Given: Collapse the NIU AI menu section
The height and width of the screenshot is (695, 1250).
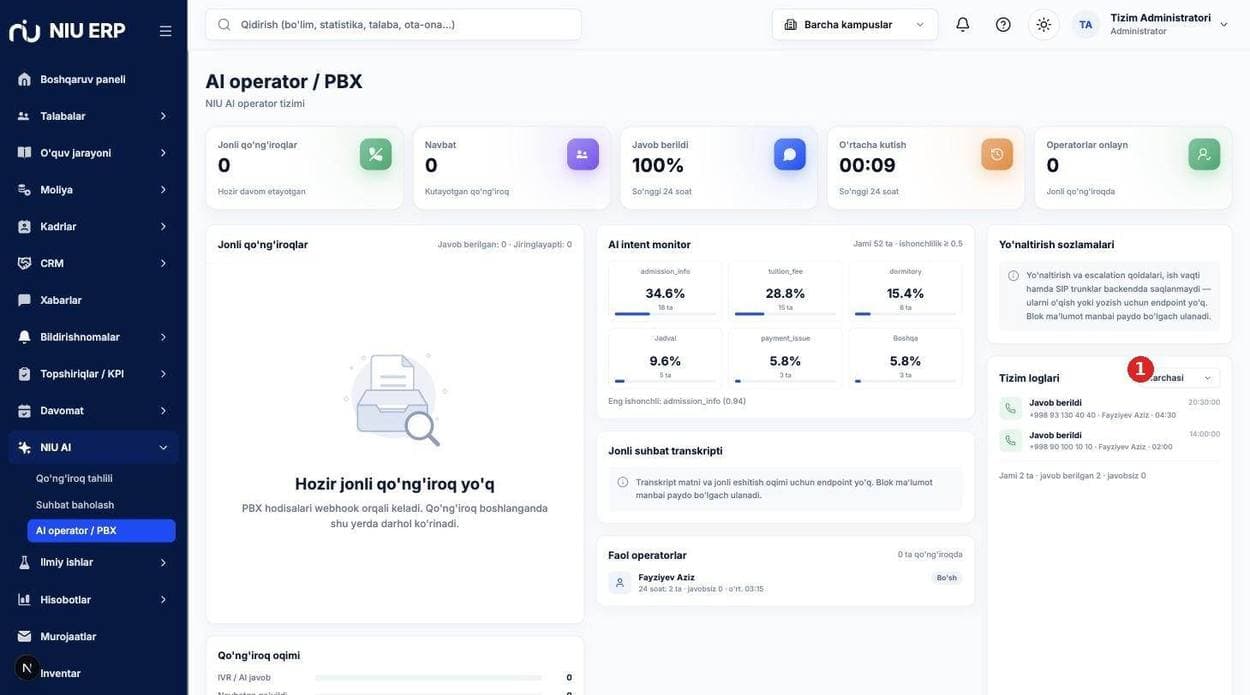Looking at the screenshot, I should [94, 447].
